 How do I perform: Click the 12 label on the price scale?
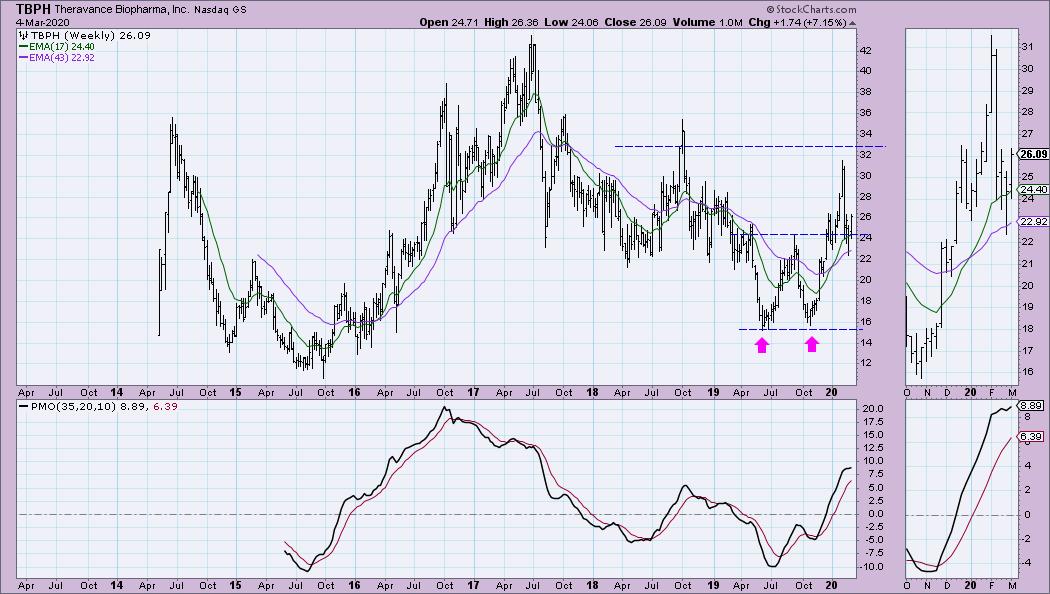[866, 363]
